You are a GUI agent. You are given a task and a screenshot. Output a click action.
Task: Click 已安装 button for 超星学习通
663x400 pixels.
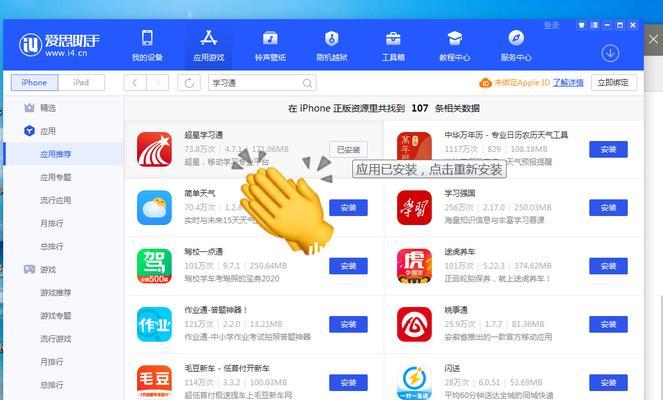(348, 149)
